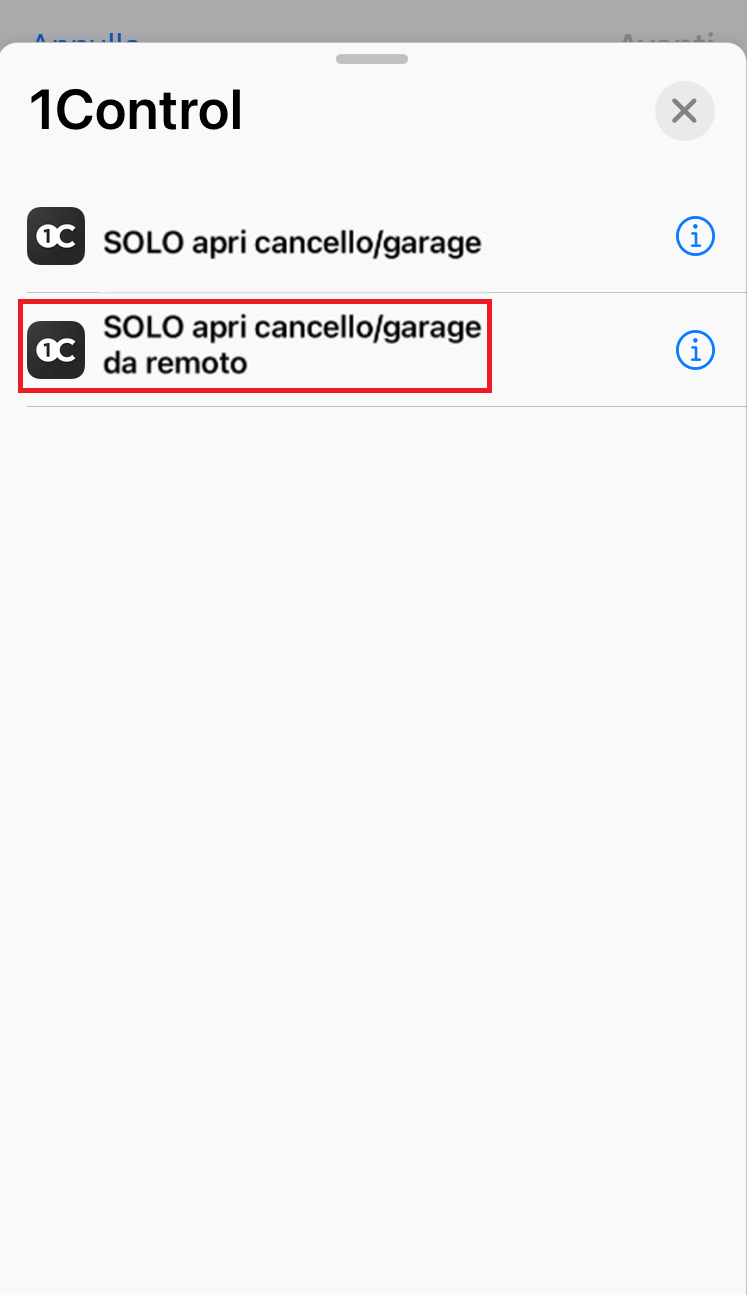Tap the grabber handle atop the sheet
The height and width of the screenshot is (1295, 747).
point(372,59)
